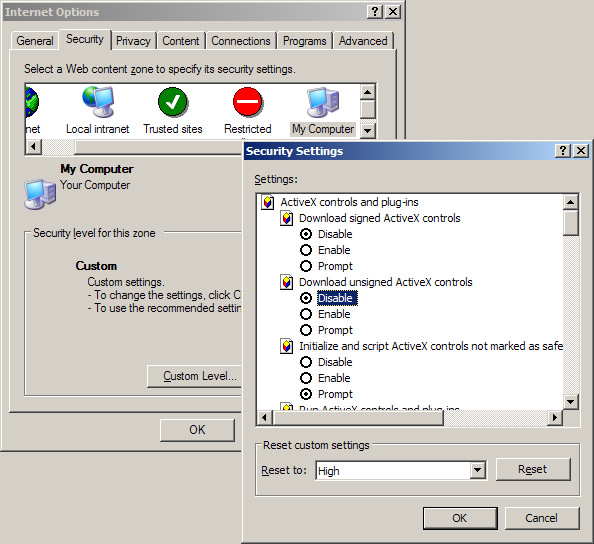Enable Download signed ActiveX controls

pyautogui.click(x=306, y=250)
